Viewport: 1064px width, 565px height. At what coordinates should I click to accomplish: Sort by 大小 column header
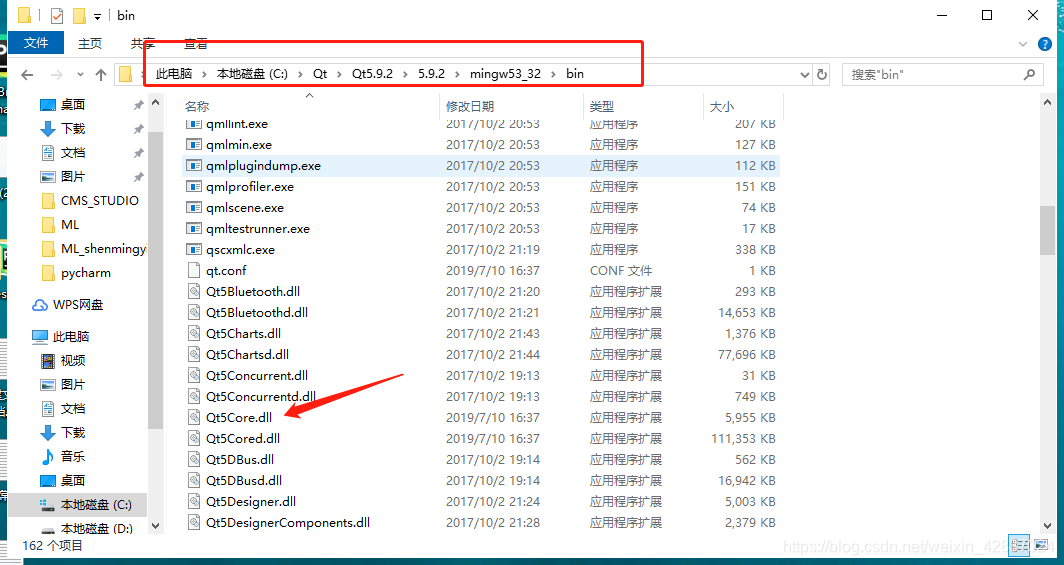tap(721, 106)
